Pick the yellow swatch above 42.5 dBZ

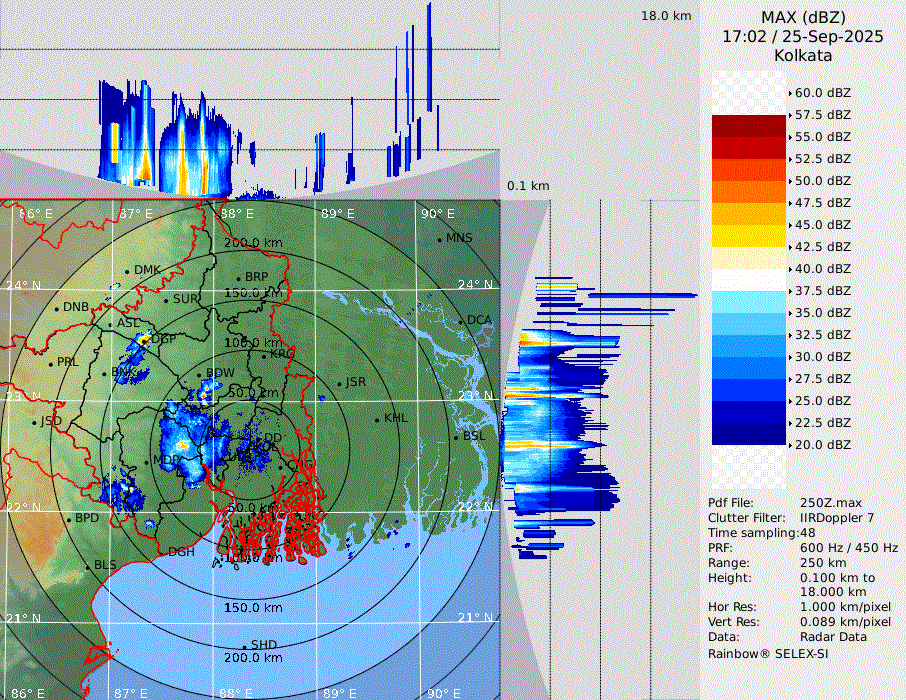pos(748,235)
